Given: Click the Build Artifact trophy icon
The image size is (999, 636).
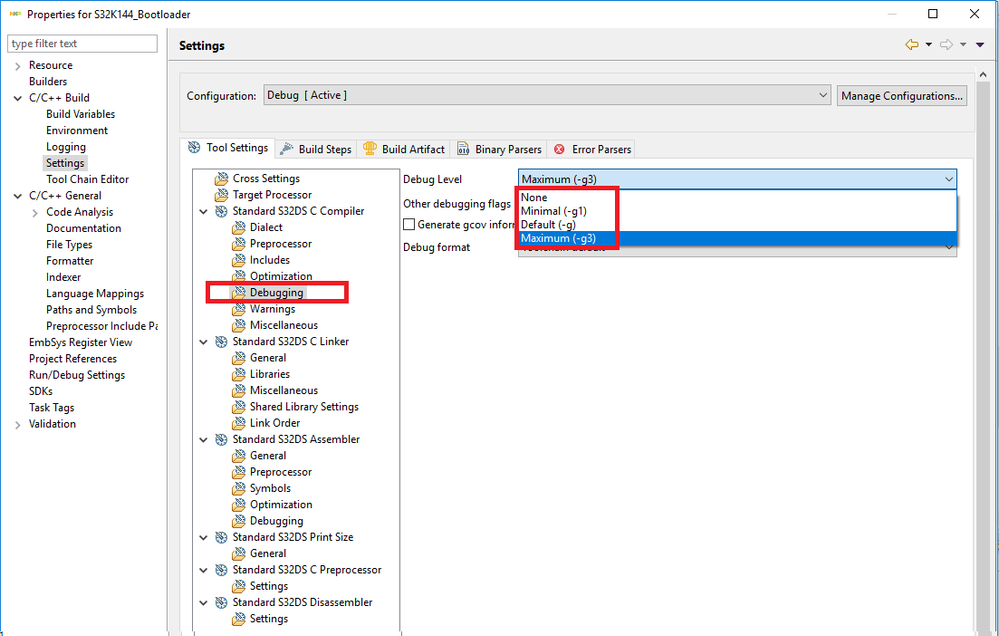Looking at the screenshot, I should coord(370,148).
